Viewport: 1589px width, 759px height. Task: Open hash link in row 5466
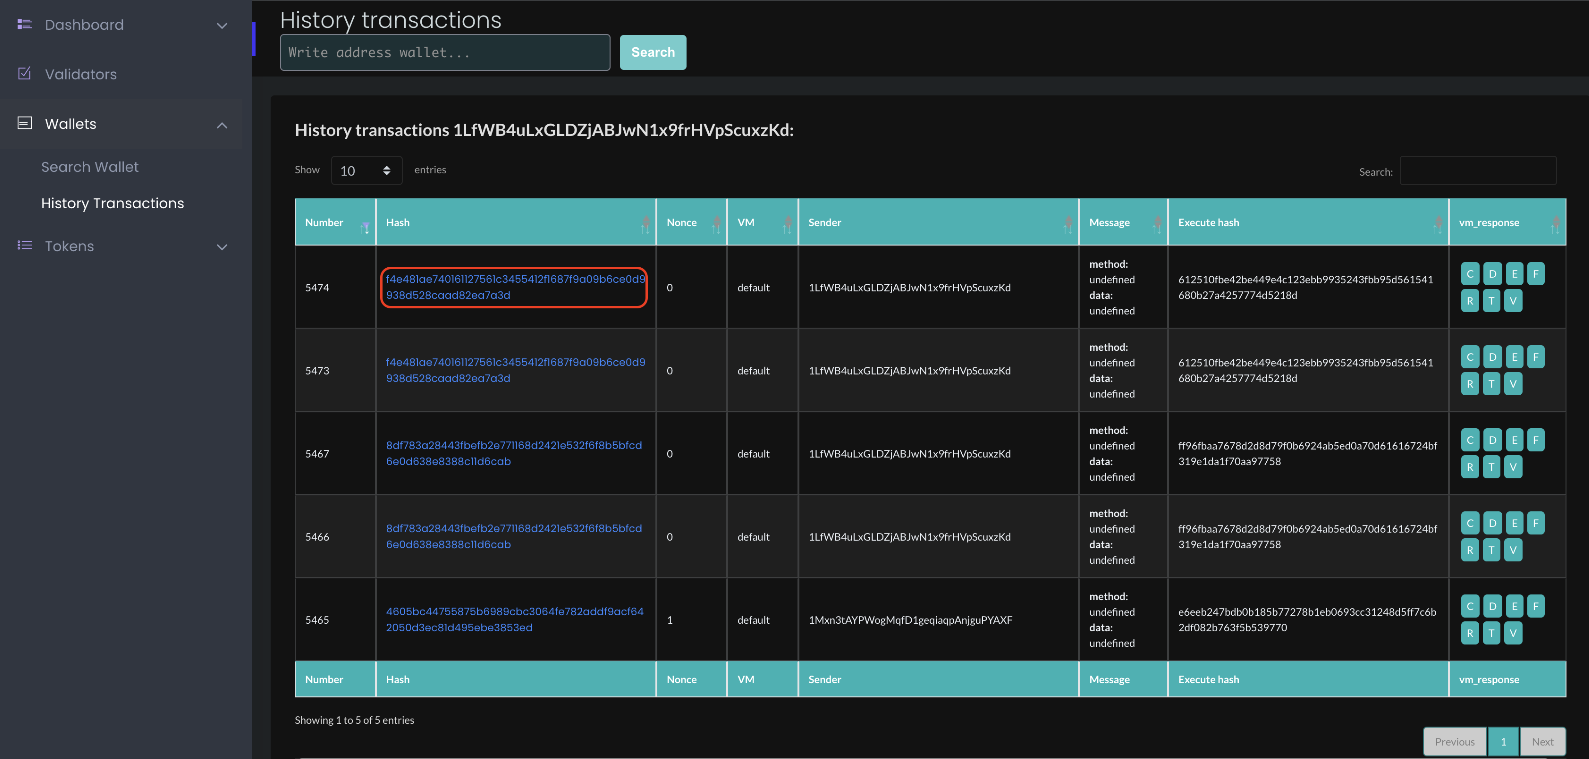click(514, 536)
